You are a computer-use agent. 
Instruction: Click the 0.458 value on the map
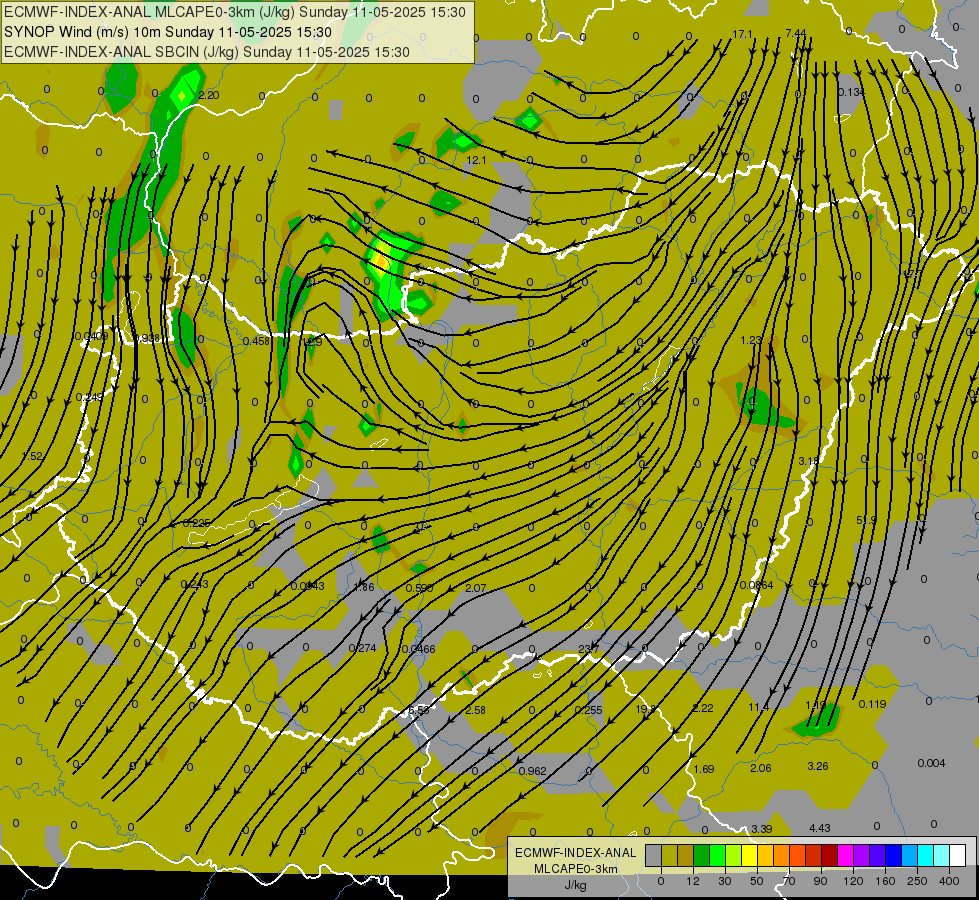256,340
